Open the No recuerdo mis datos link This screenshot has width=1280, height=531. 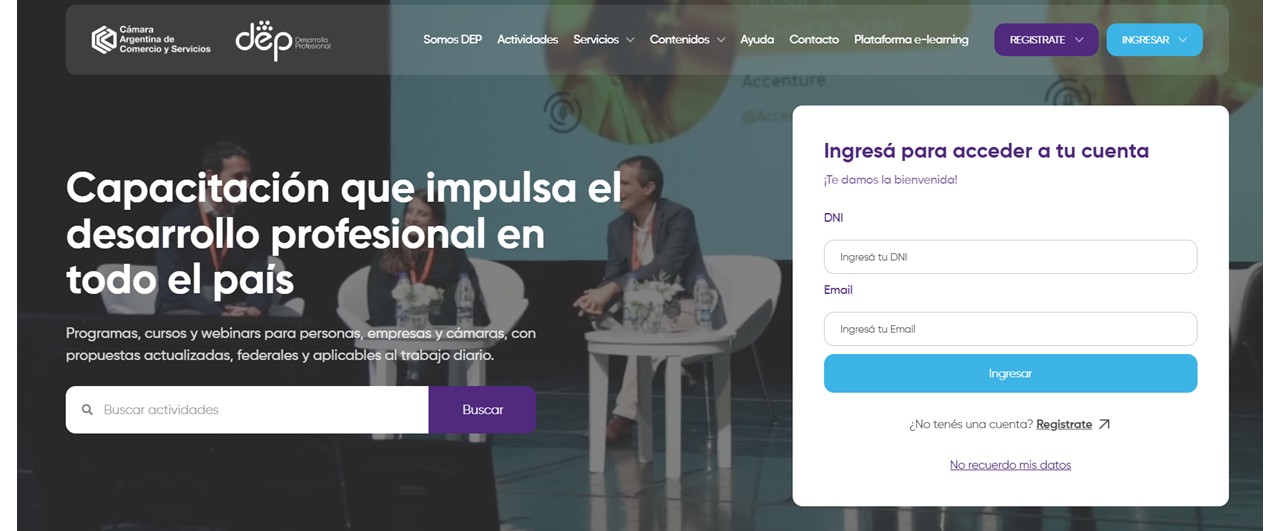coord(1010,465)
